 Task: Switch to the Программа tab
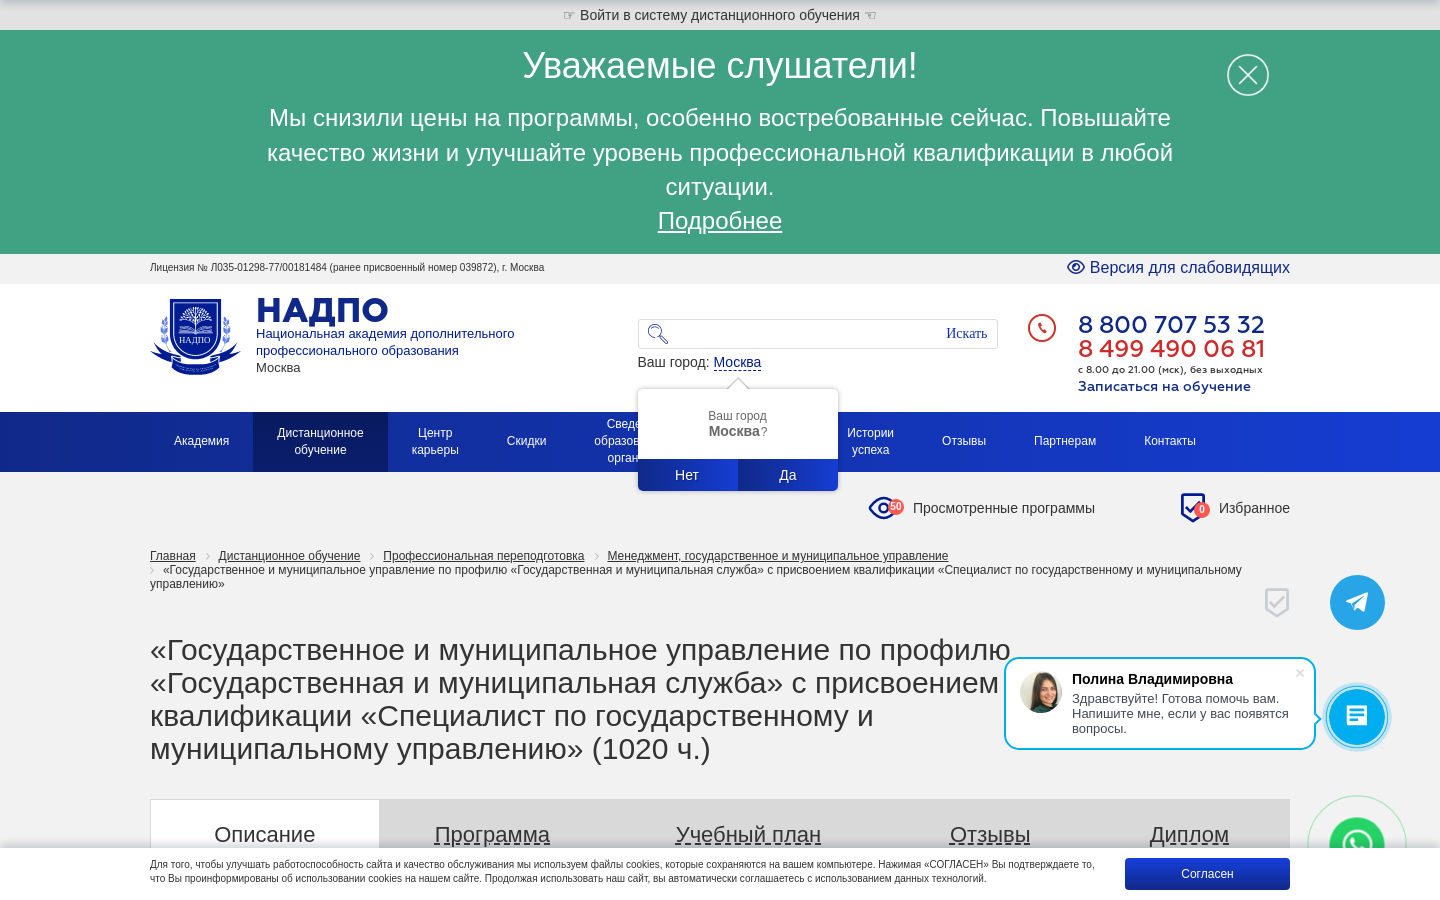(x=492, y=834)
